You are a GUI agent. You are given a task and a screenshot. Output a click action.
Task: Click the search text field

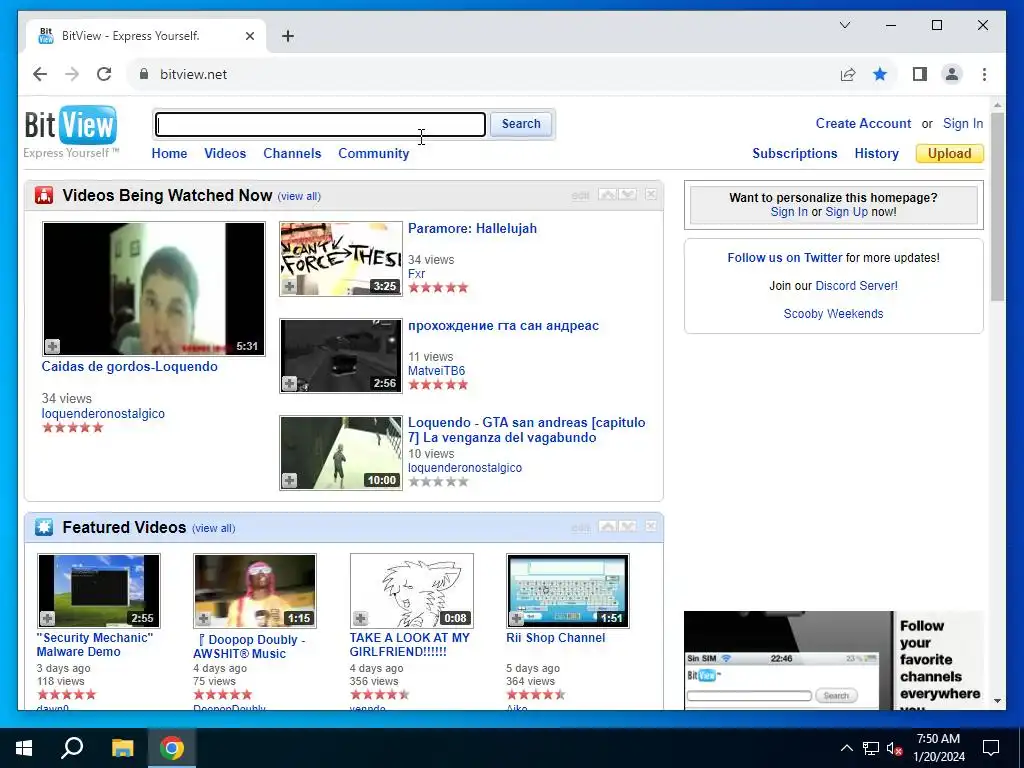[320, 124]
